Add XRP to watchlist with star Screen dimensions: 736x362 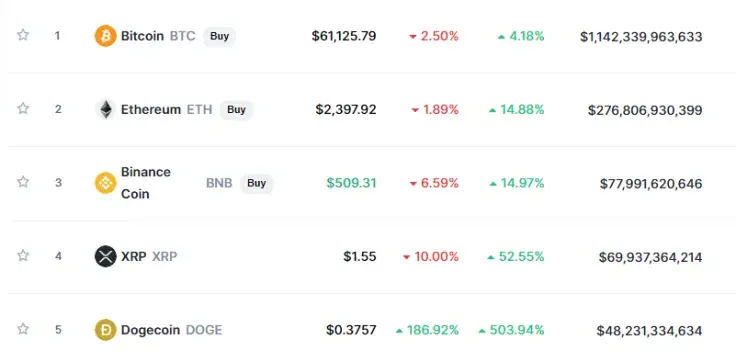click(x=23, y=255)
